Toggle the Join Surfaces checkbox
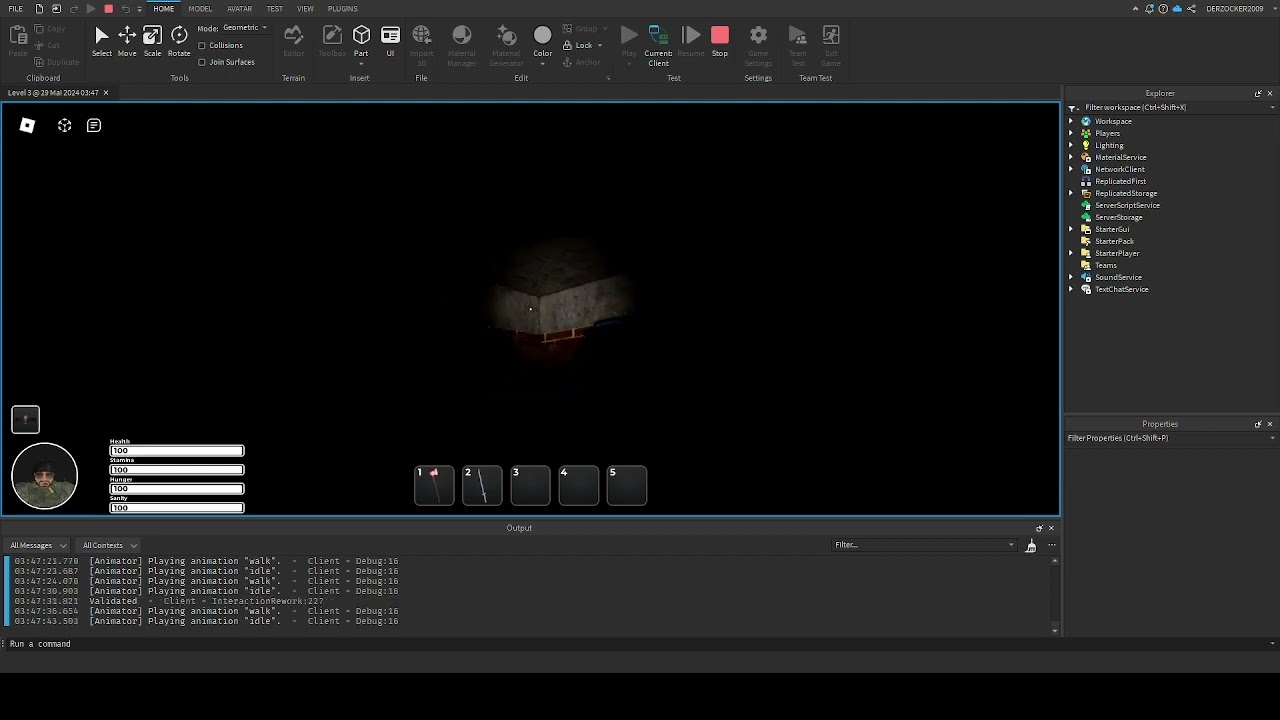 click(202, 62)
